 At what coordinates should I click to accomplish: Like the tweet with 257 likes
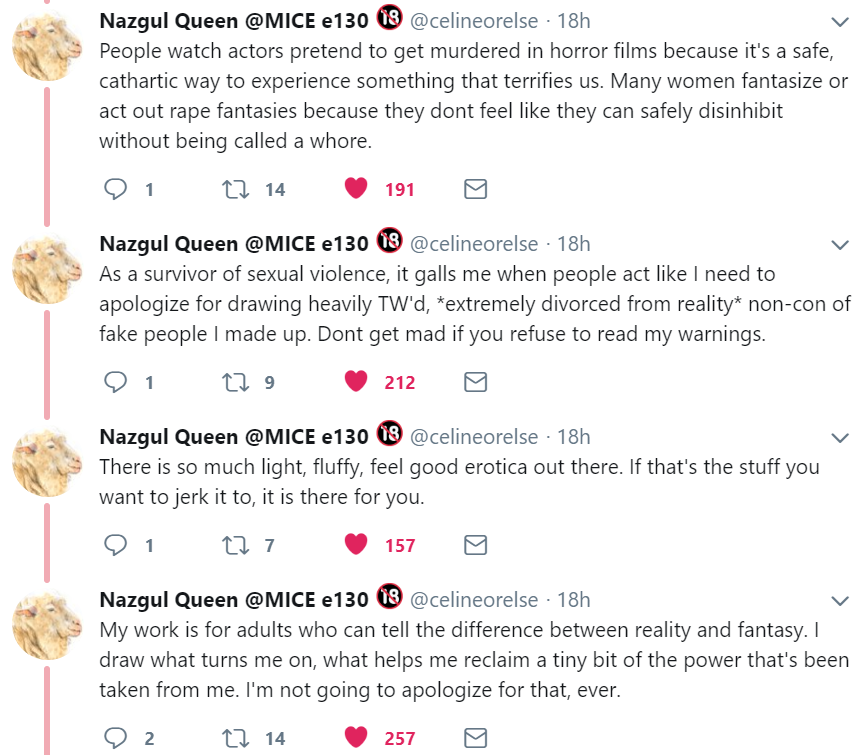(356, 739)
